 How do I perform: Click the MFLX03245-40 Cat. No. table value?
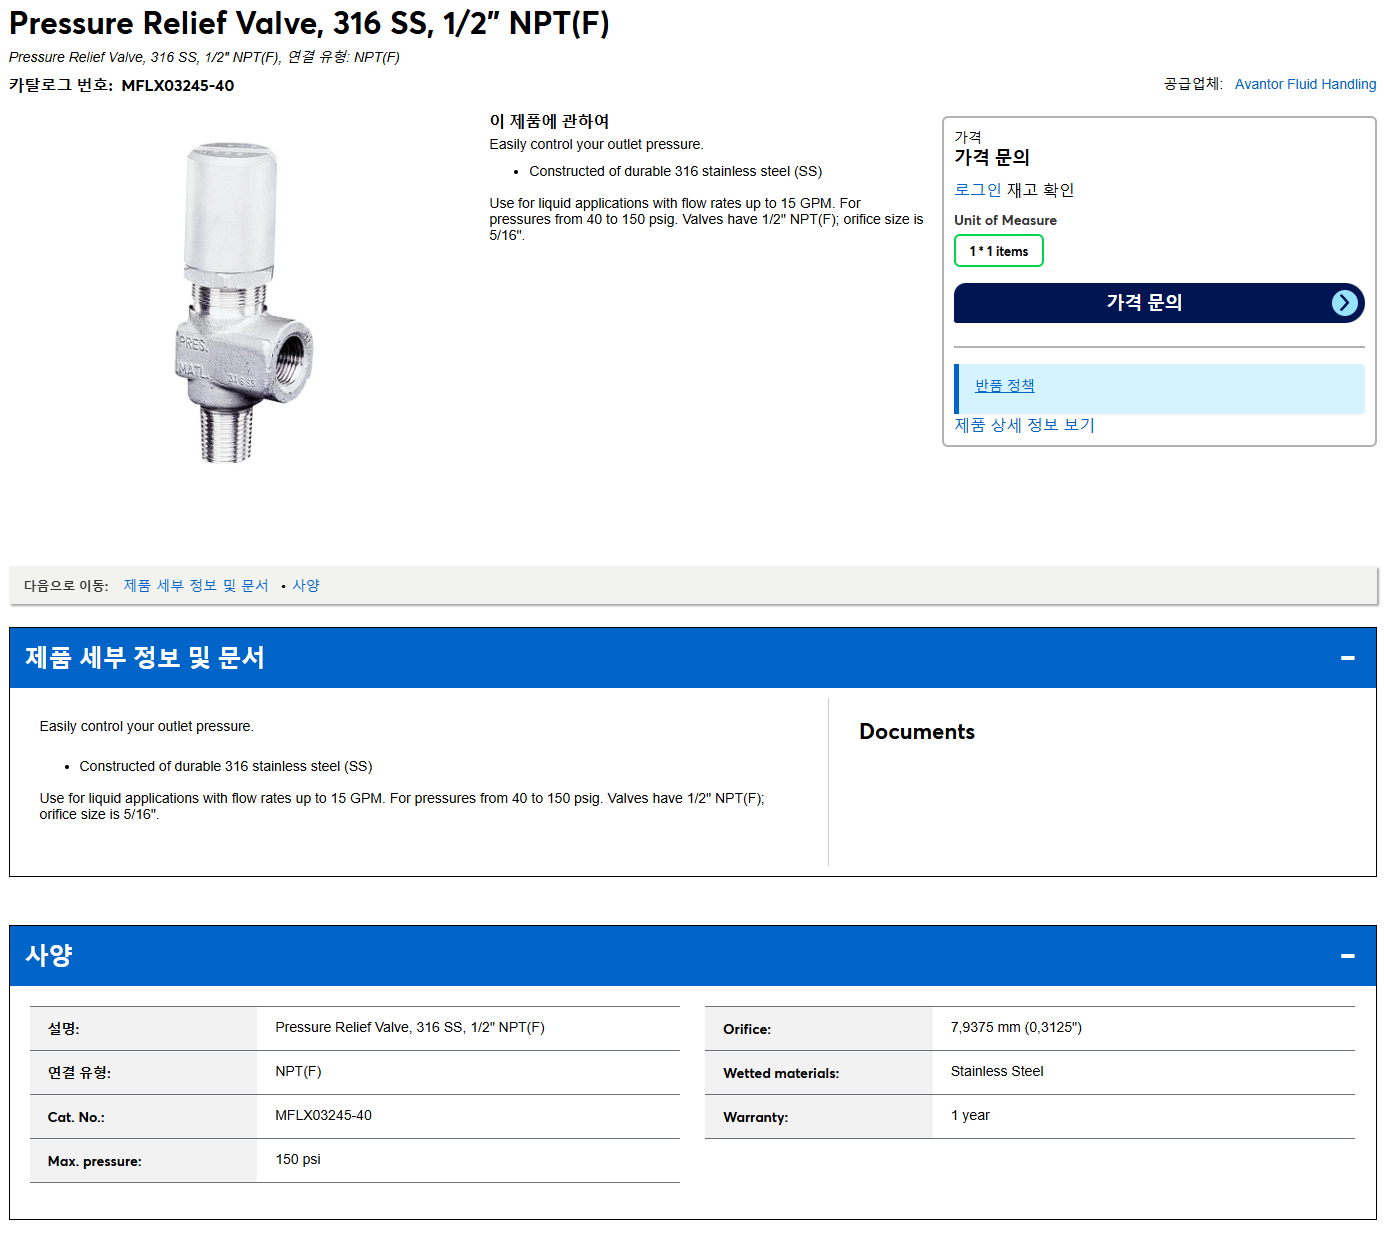[x=323, y=1116]
